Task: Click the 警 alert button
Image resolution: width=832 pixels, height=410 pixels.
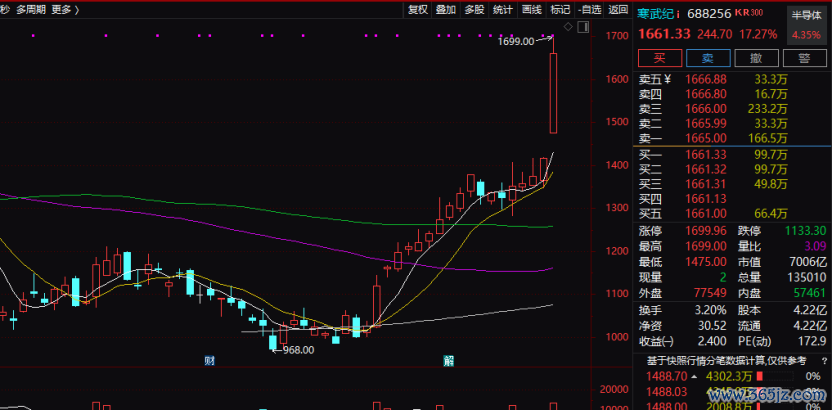Action: point(804,58)
